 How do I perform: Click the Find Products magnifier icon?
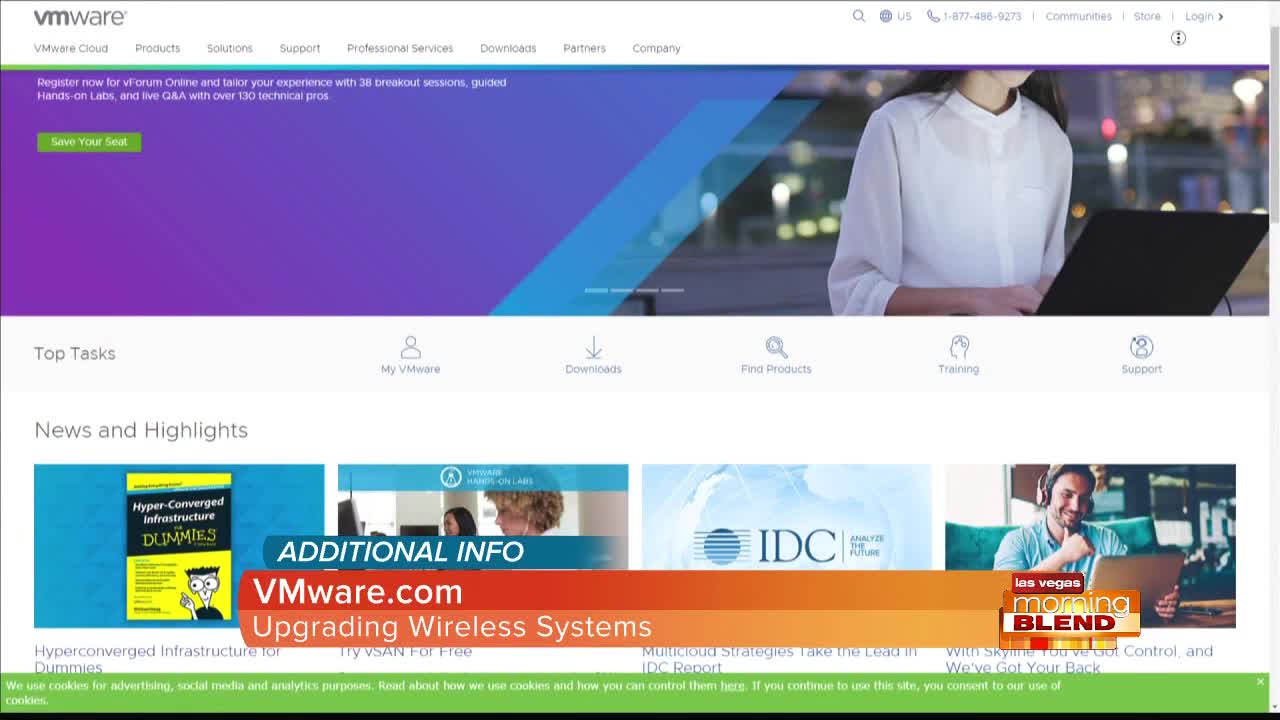tap(776, 347)
